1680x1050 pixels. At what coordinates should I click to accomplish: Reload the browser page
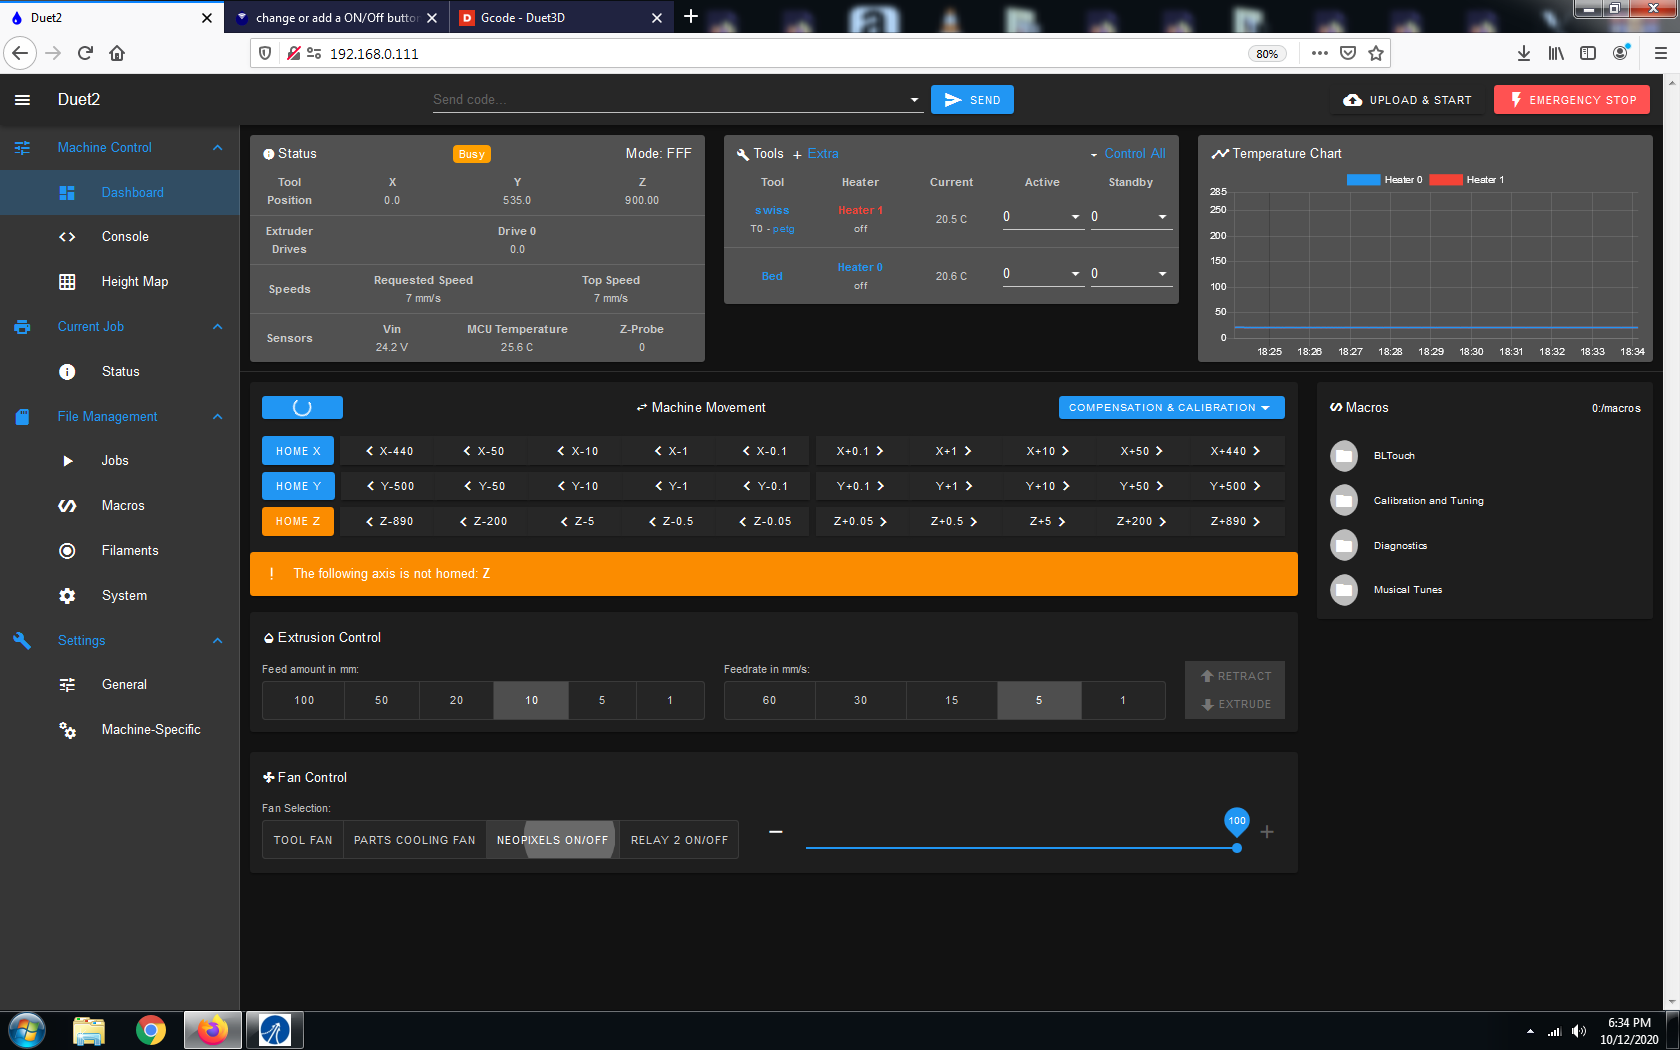coord(85,53)
